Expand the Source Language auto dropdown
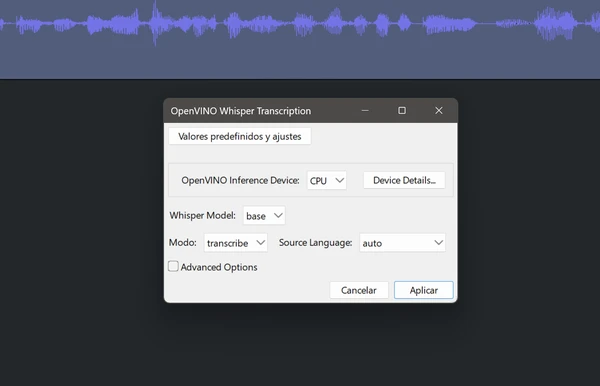Image resolution: width=600 pixels, height=386 pixels. (403, 243)
